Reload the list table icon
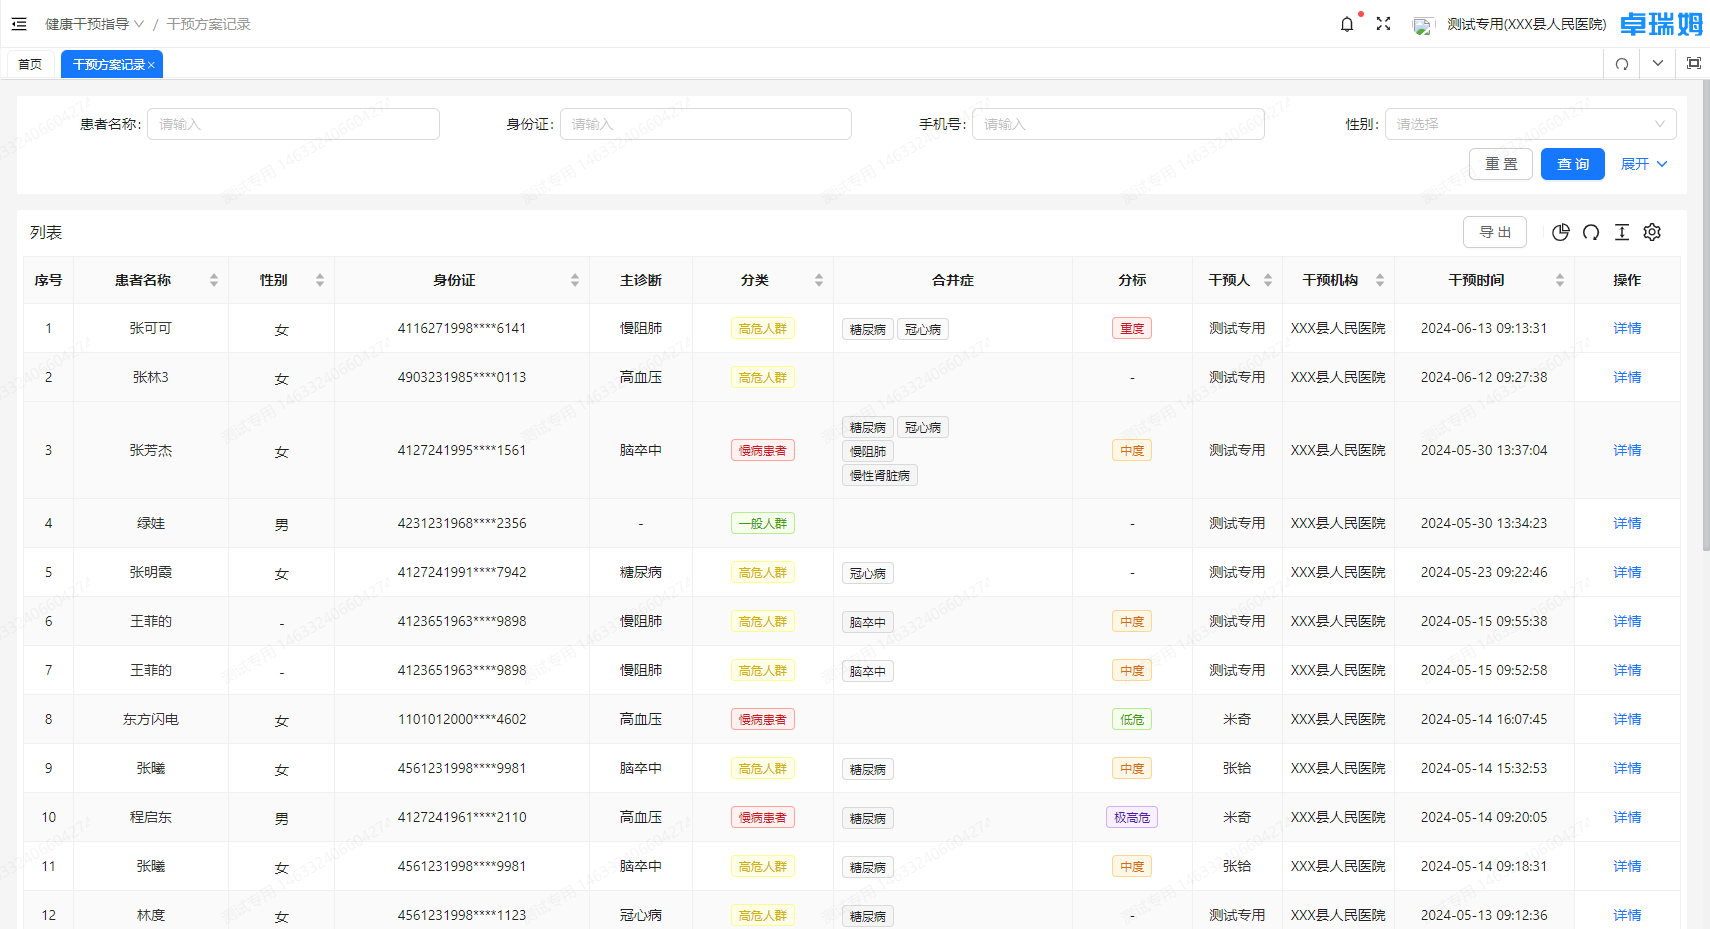This screenshot has height=929, width=1710. 1591,232
